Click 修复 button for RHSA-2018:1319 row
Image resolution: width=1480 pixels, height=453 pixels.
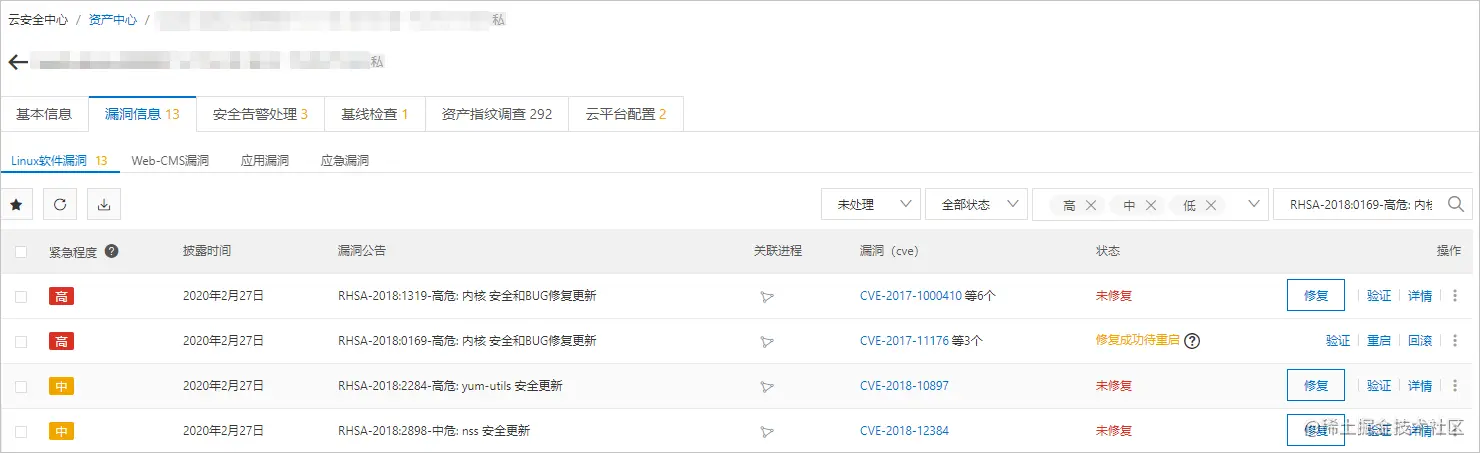[1316, 296]
